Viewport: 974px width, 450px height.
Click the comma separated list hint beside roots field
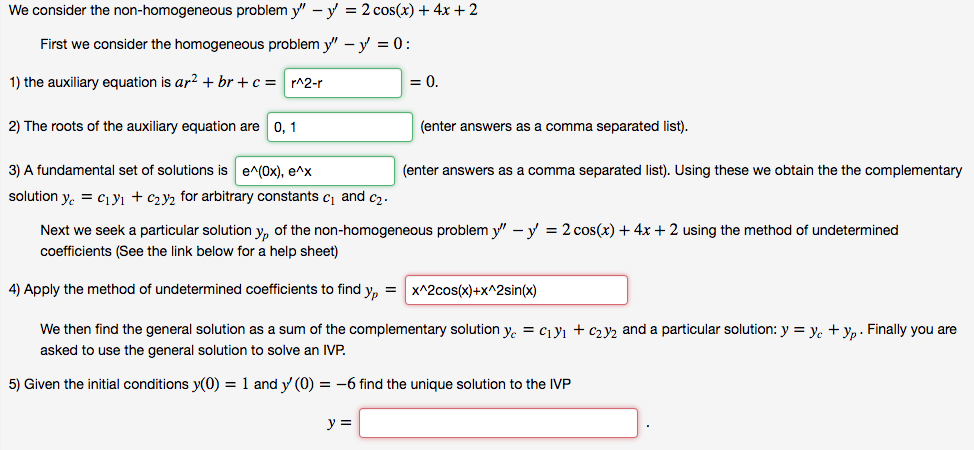point(554,127)
